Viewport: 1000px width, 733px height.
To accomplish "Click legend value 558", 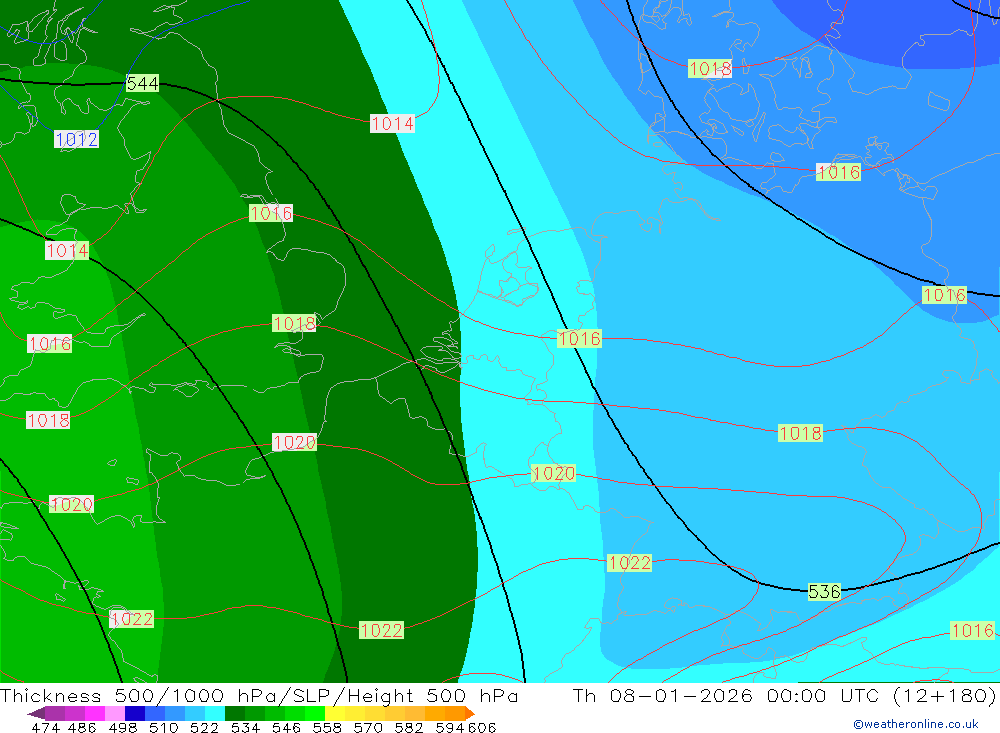I will (327, 727).
